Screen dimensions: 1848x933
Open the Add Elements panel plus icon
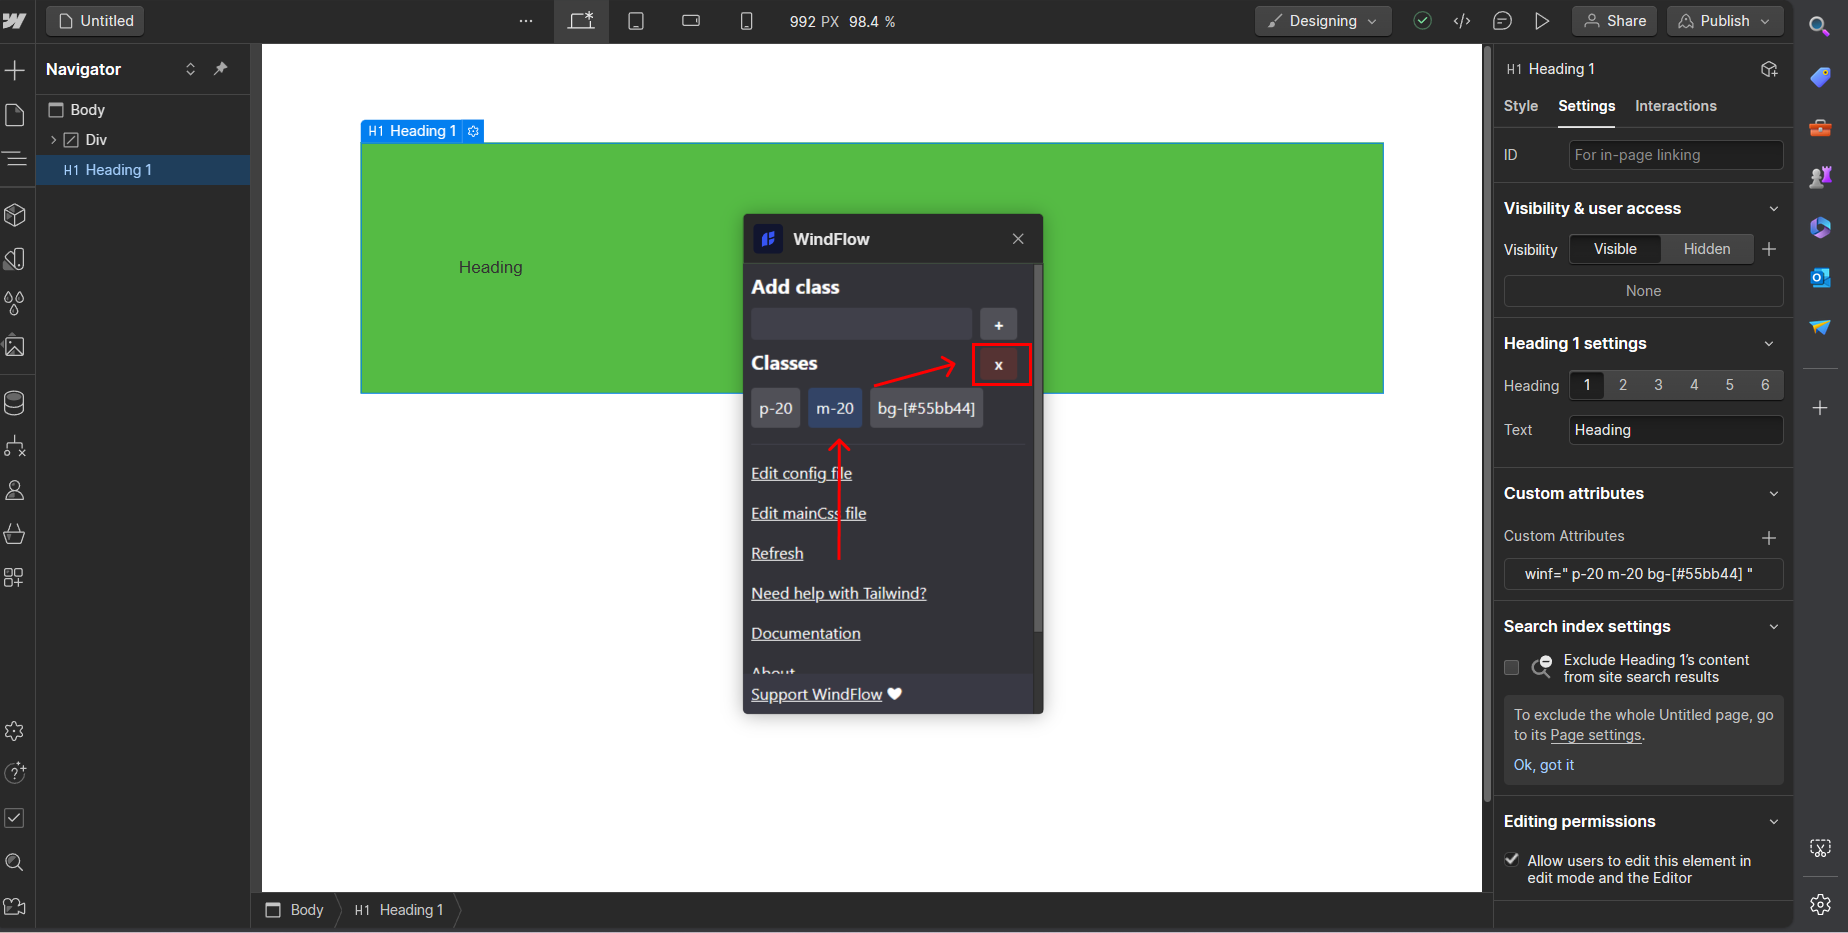(x=15, y=70)
